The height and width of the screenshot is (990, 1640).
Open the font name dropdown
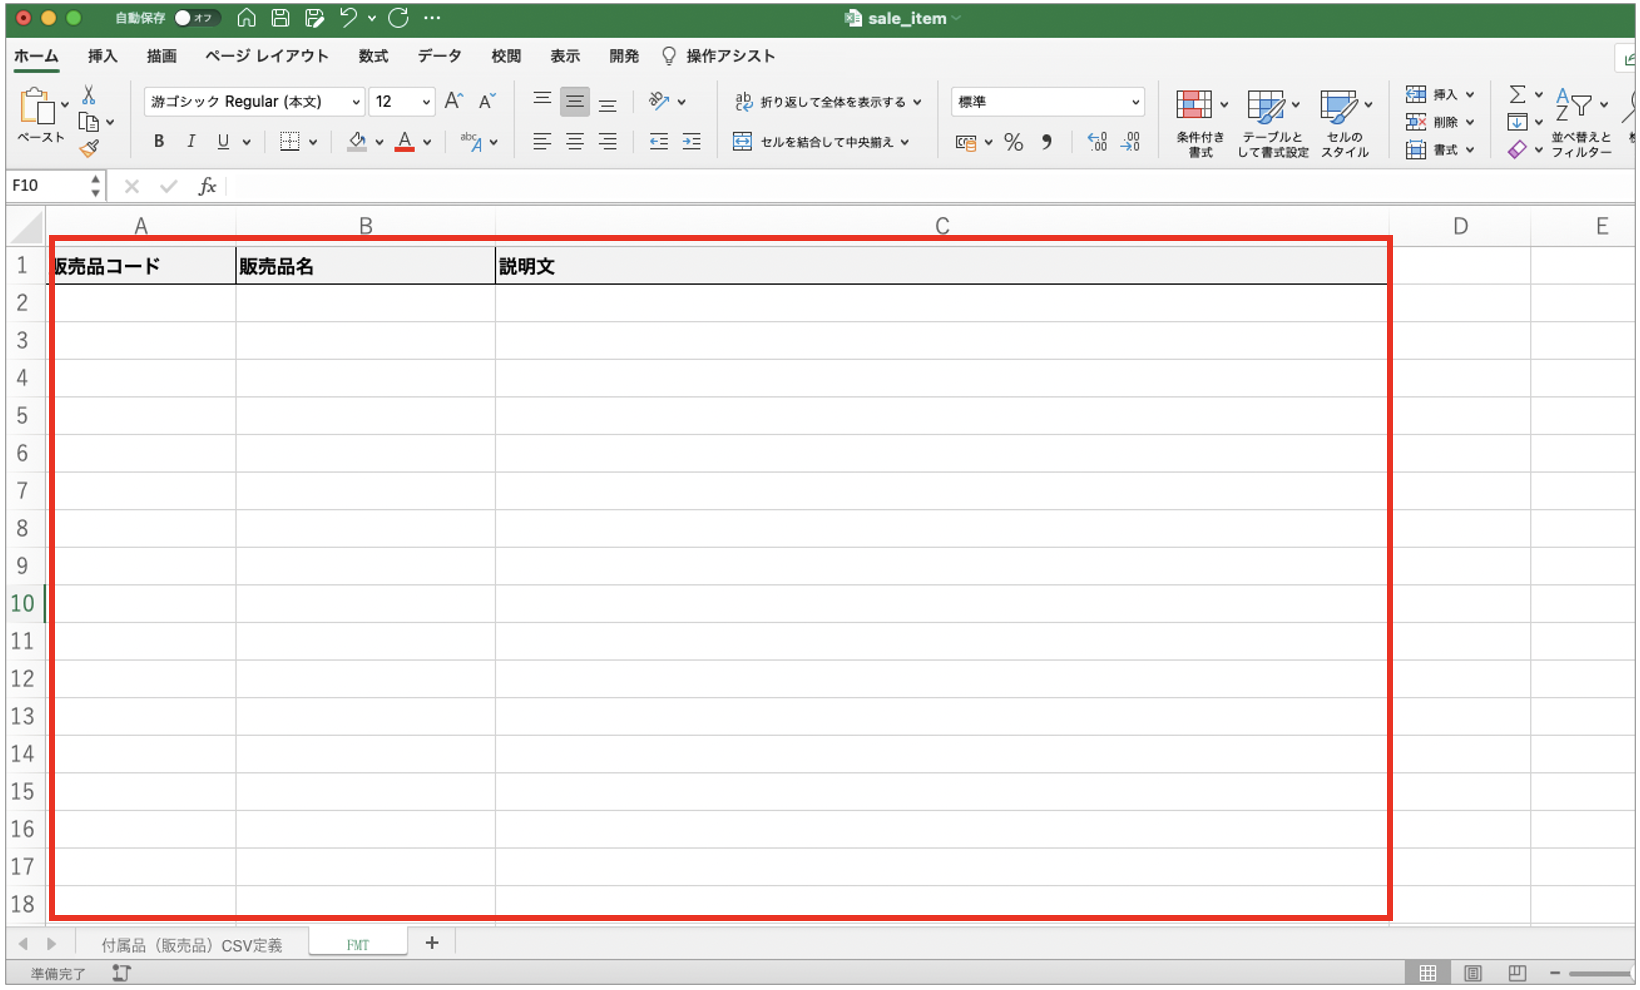pos(355,102)
